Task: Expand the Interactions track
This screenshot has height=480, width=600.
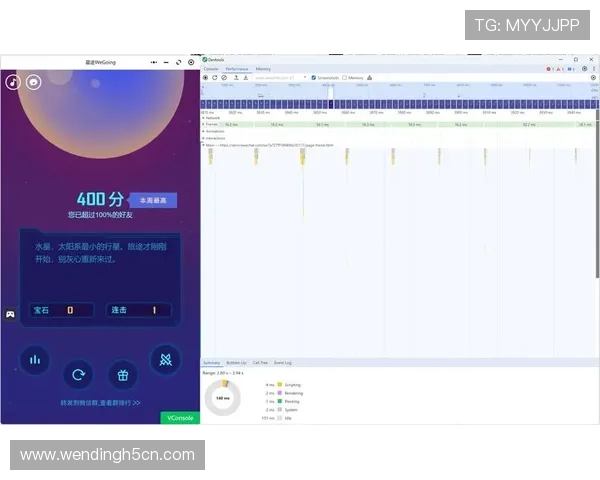Action: click(204, 138)
